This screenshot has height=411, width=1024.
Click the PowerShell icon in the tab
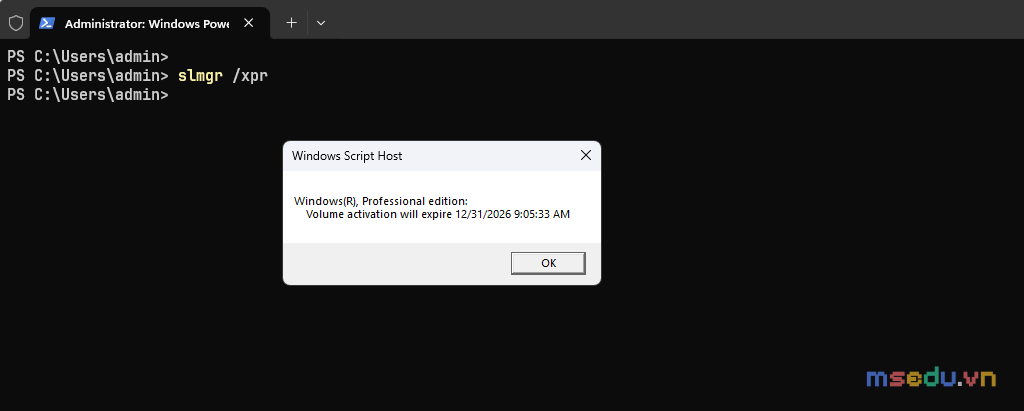point(46,23)
